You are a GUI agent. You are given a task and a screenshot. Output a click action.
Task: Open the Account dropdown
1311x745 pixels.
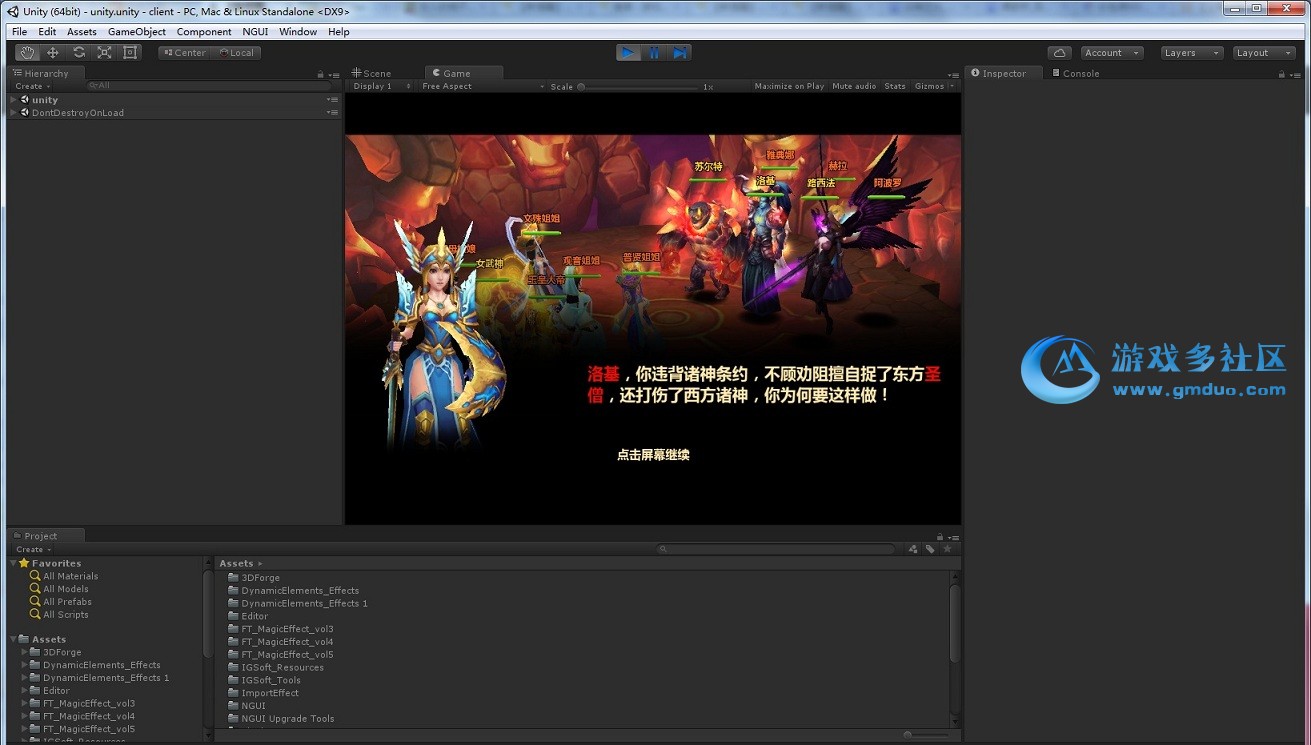tap(1112, 53)
